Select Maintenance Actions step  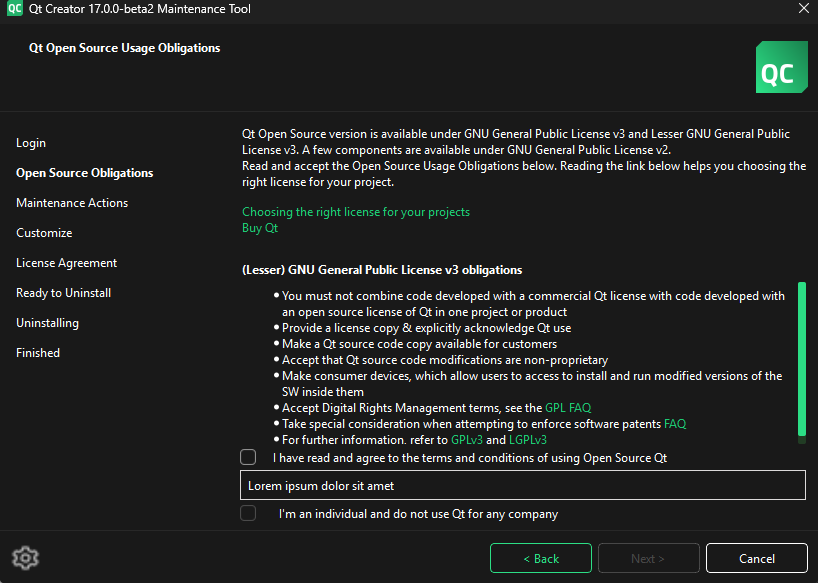coord(72,203)
